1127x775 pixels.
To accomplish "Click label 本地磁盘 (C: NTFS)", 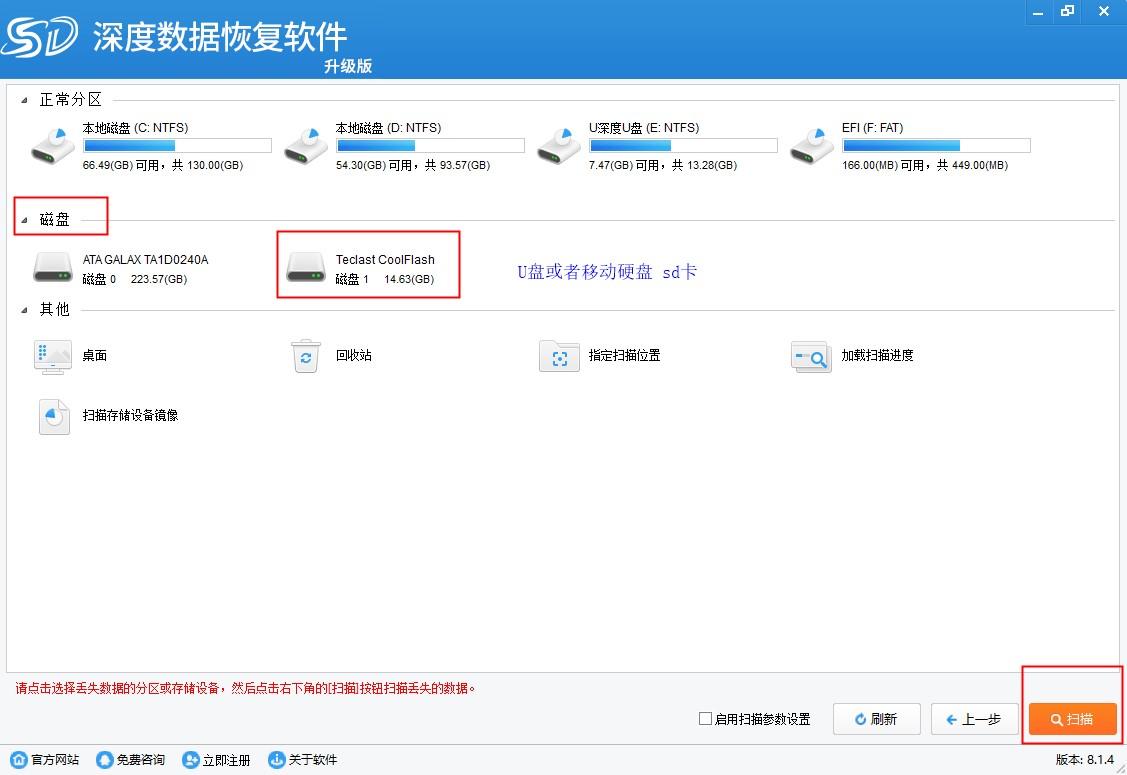I will 135,128.
